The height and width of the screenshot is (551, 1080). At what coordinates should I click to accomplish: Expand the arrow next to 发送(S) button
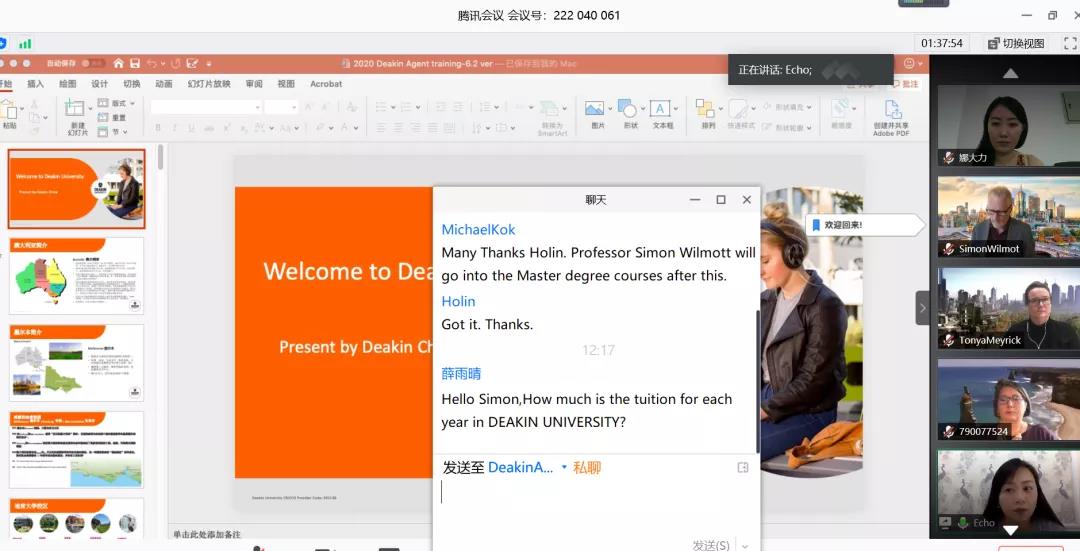click(745, 545)
